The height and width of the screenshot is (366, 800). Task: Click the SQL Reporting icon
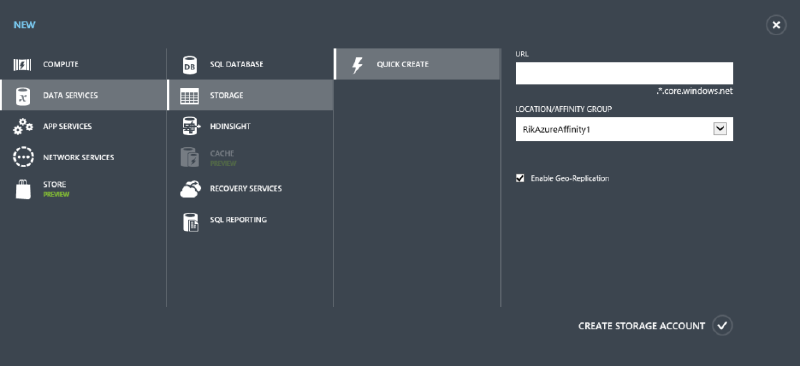coord(190,222)
